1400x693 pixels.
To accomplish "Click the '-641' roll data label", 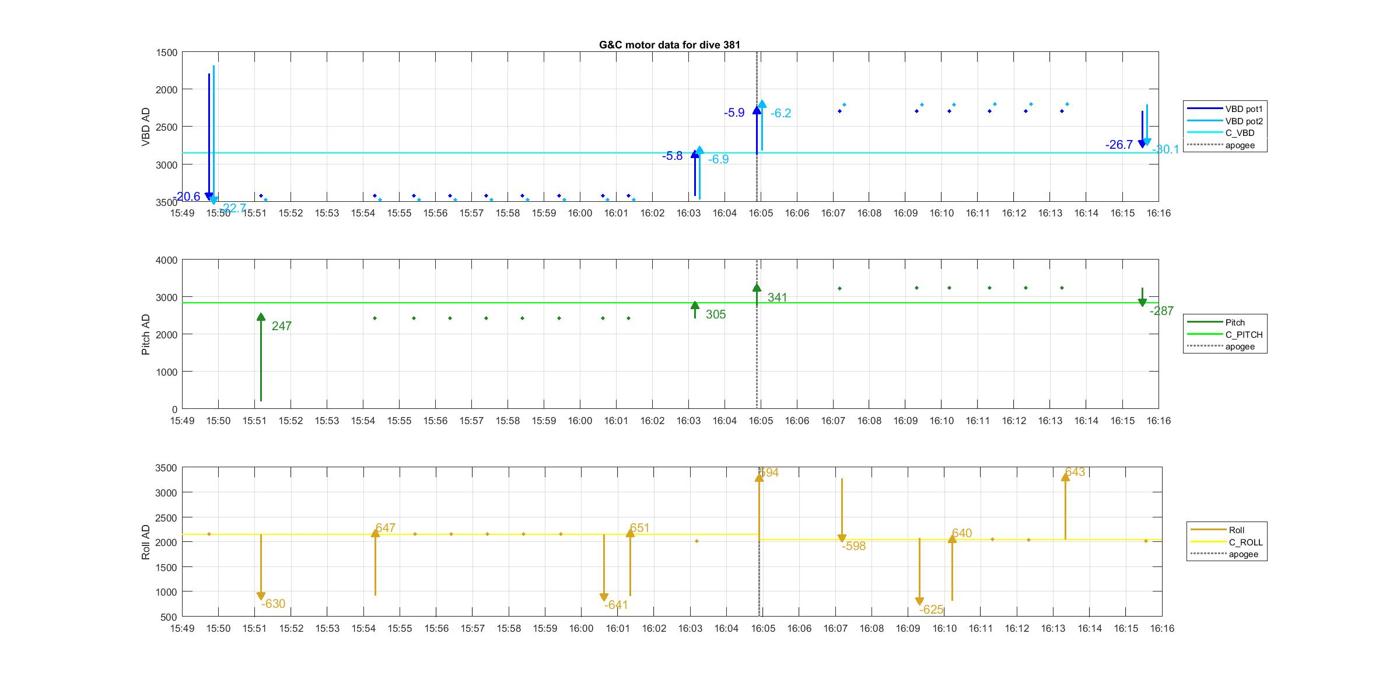I will [617, 605].
